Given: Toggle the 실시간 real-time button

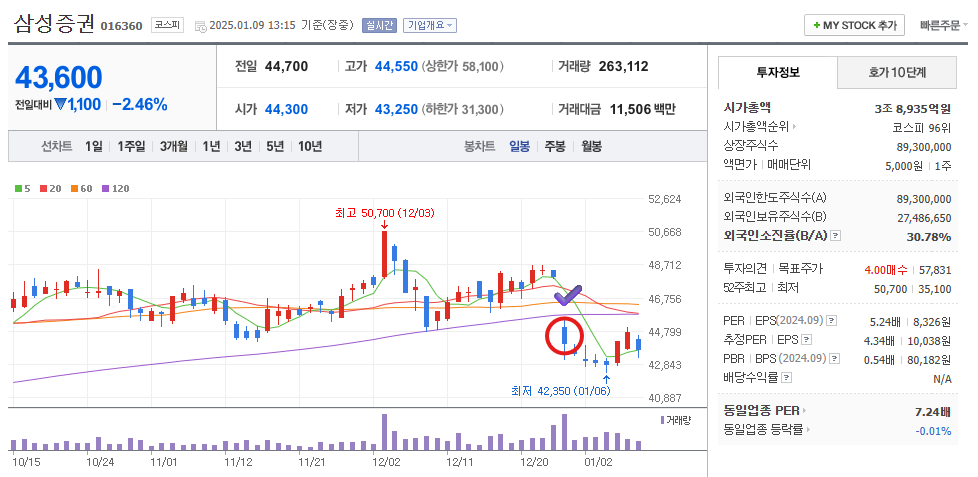Looking at the screenshot, I should 379,26.
